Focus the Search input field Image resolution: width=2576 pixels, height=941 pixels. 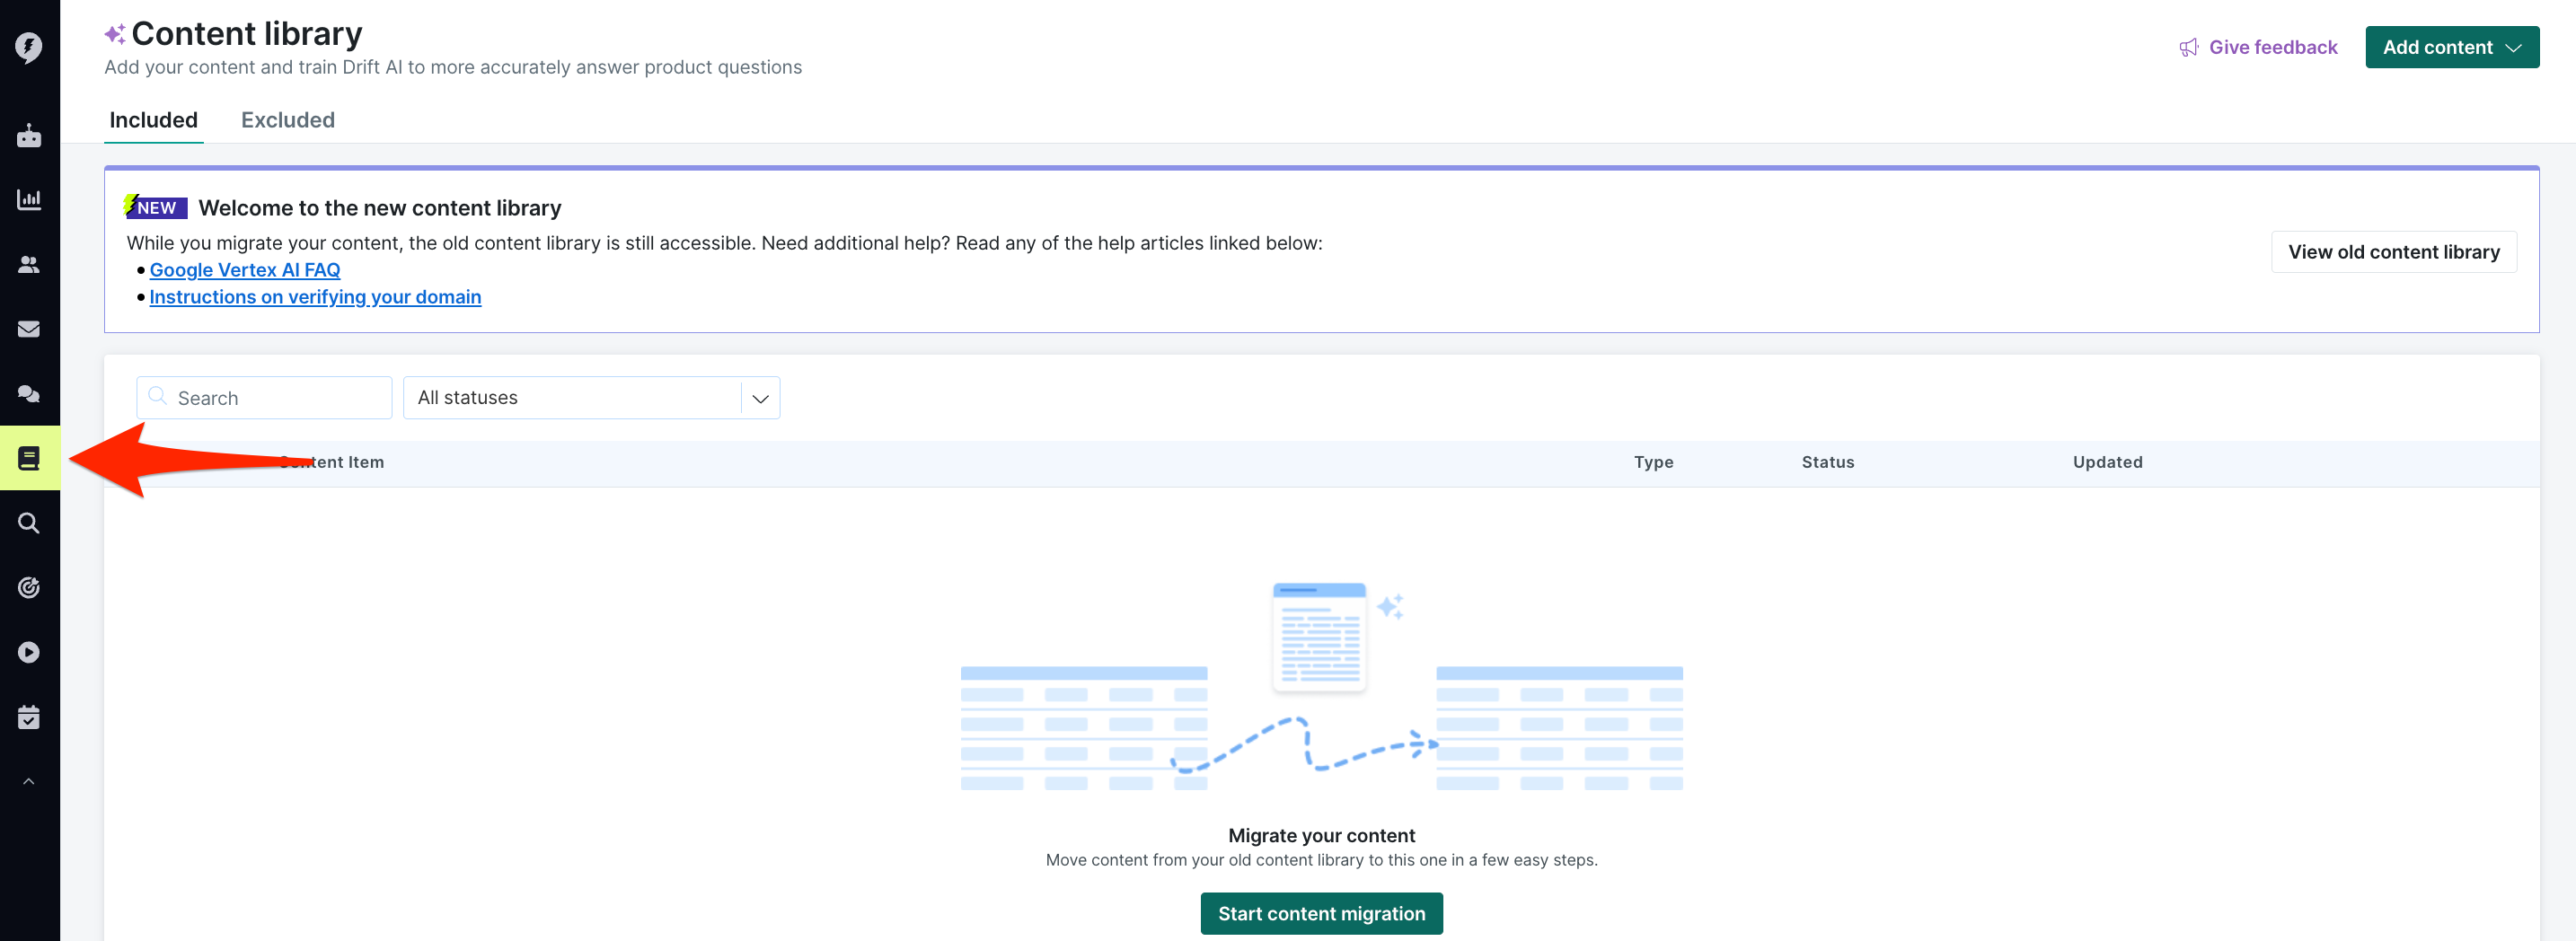264,398
